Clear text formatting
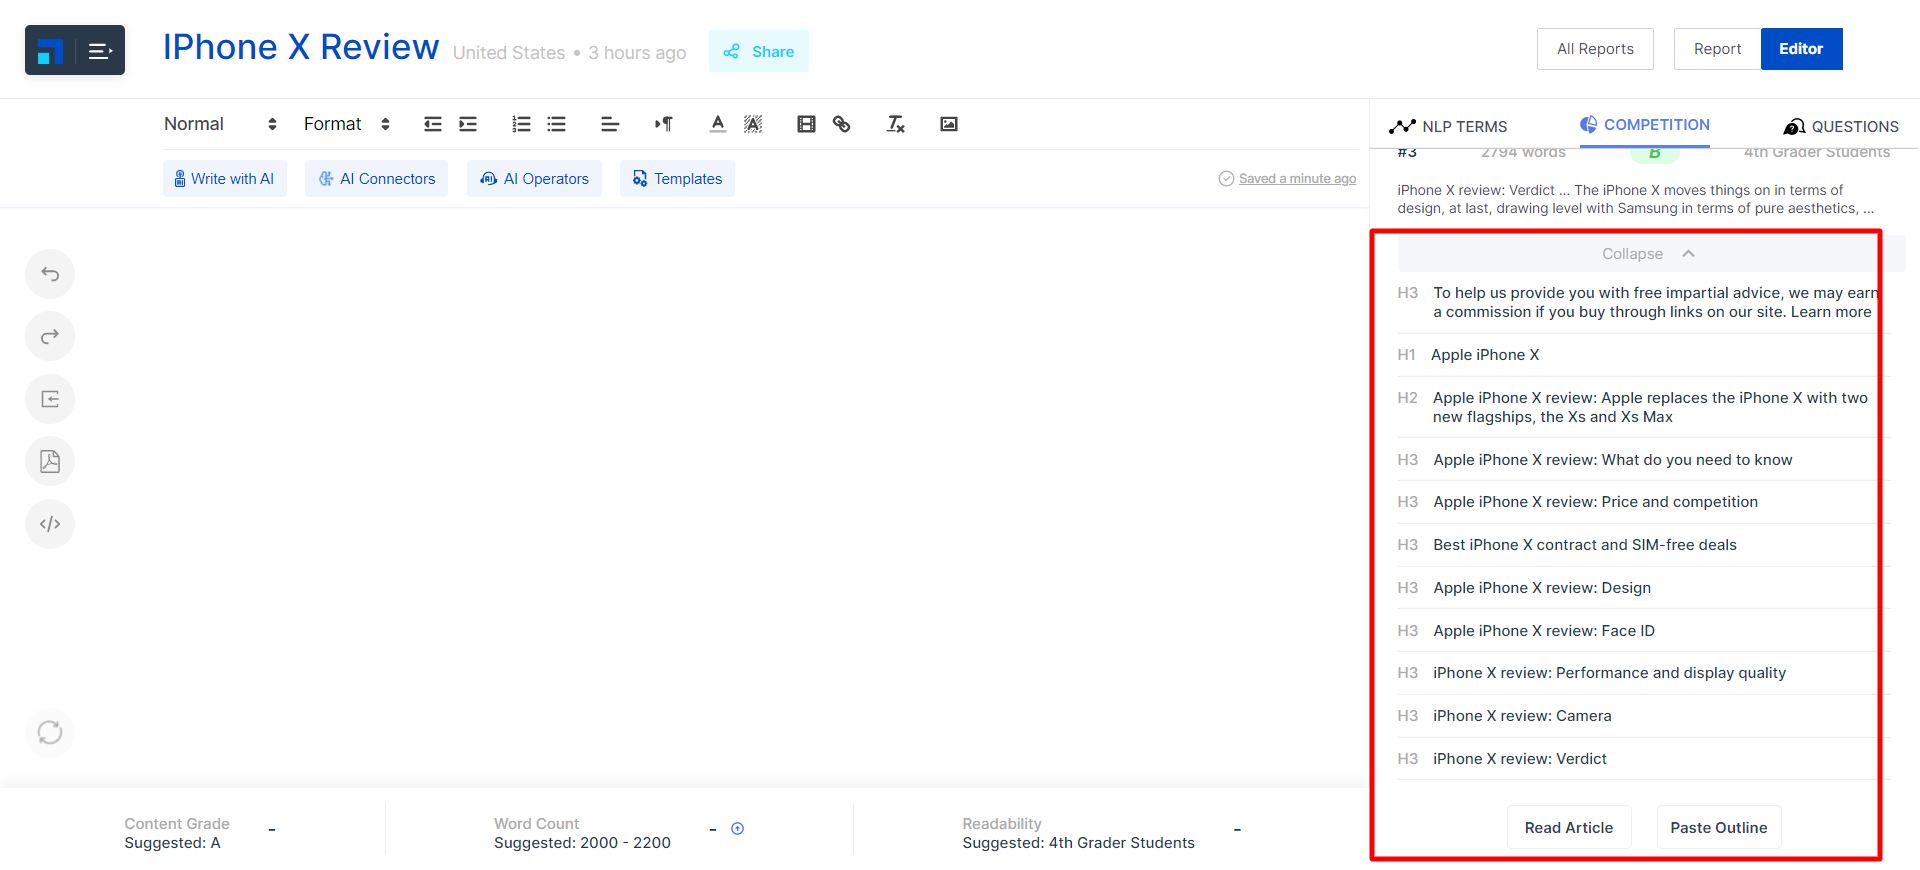Screen dimensions: 1920x870 [895, 124]
